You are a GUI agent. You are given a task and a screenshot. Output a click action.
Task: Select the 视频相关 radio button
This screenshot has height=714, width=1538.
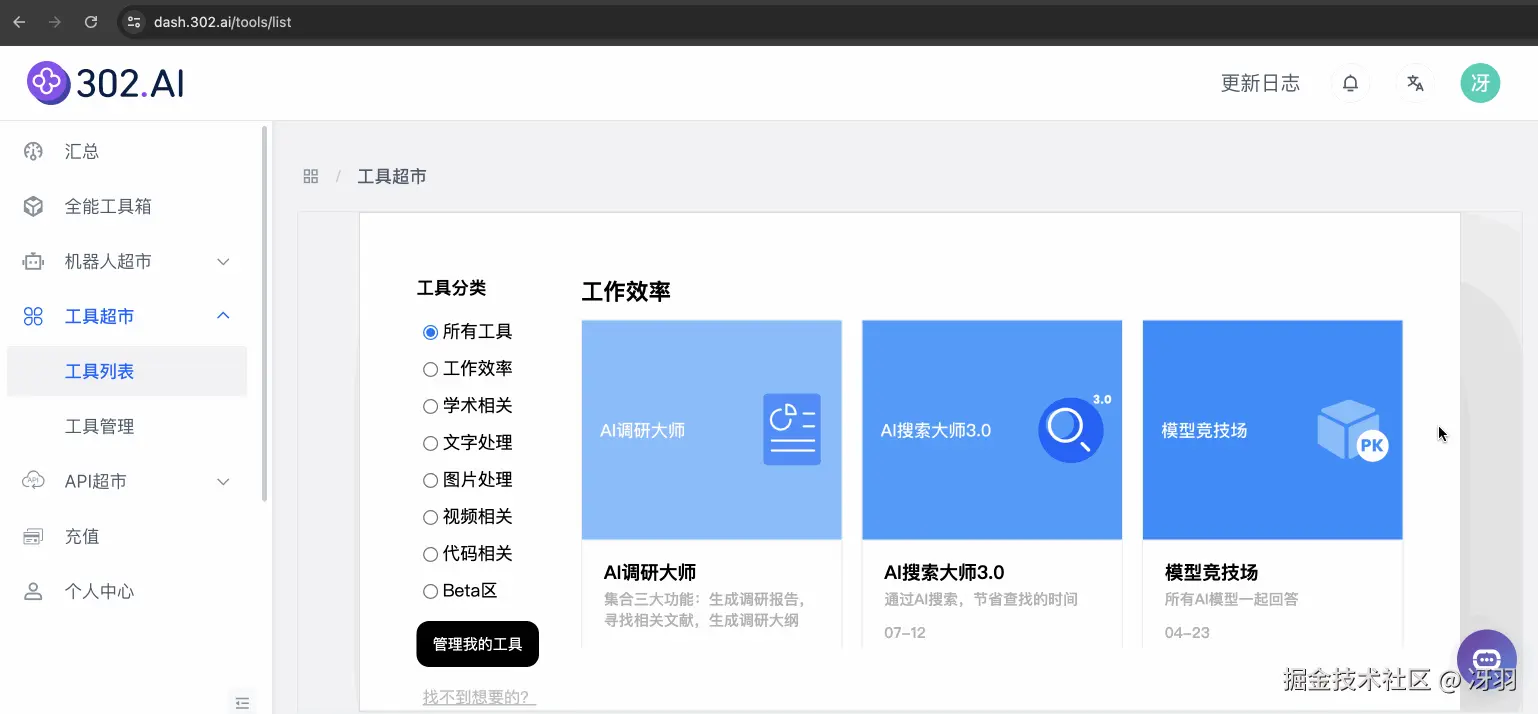point(431,517)
